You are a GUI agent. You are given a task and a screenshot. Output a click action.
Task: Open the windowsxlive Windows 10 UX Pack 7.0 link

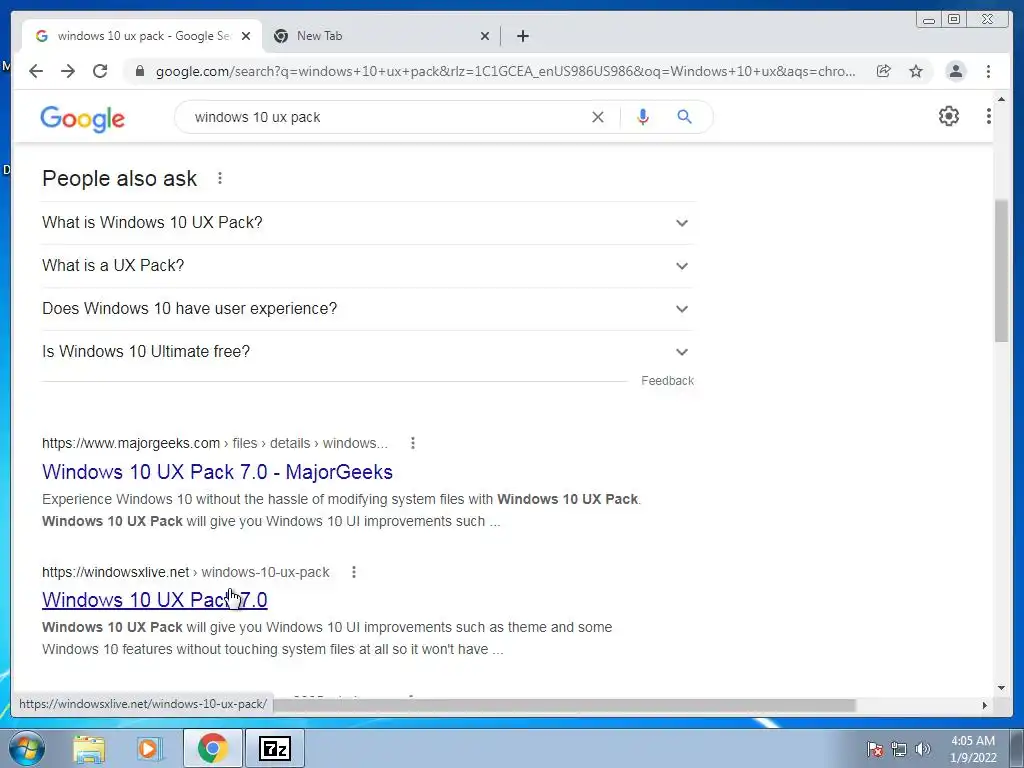point(155,600)
